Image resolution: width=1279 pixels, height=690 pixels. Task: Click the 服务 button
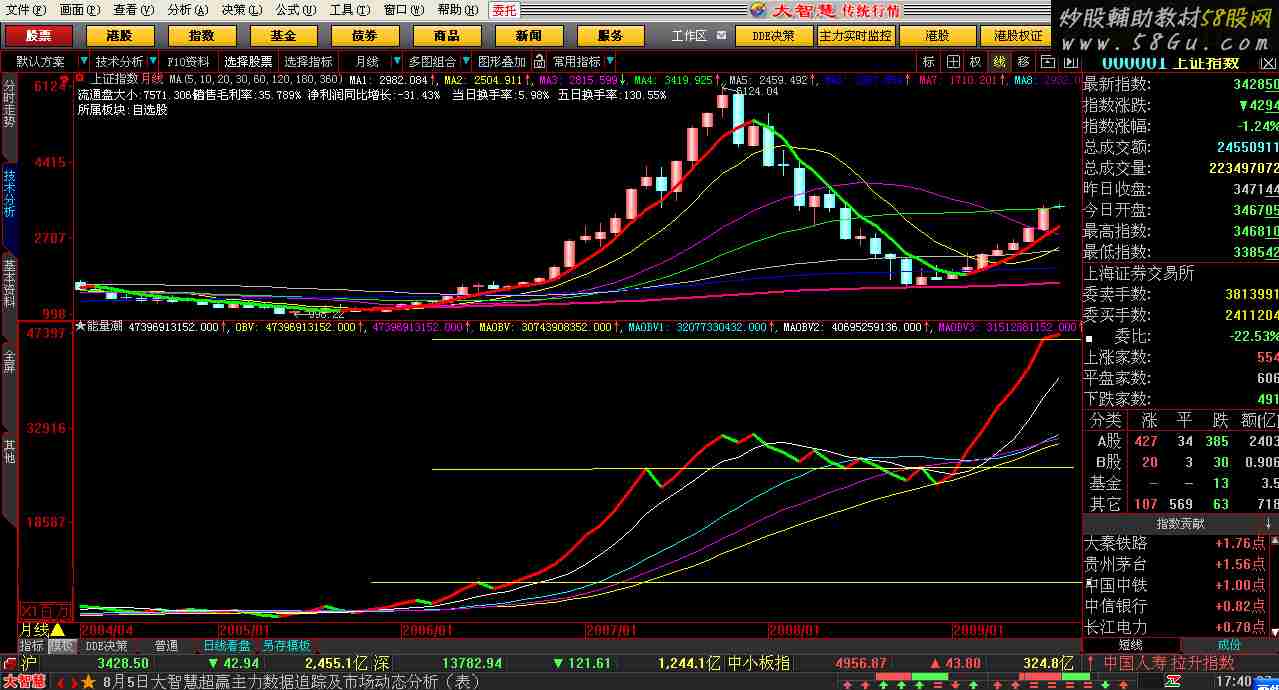point(610,36)
